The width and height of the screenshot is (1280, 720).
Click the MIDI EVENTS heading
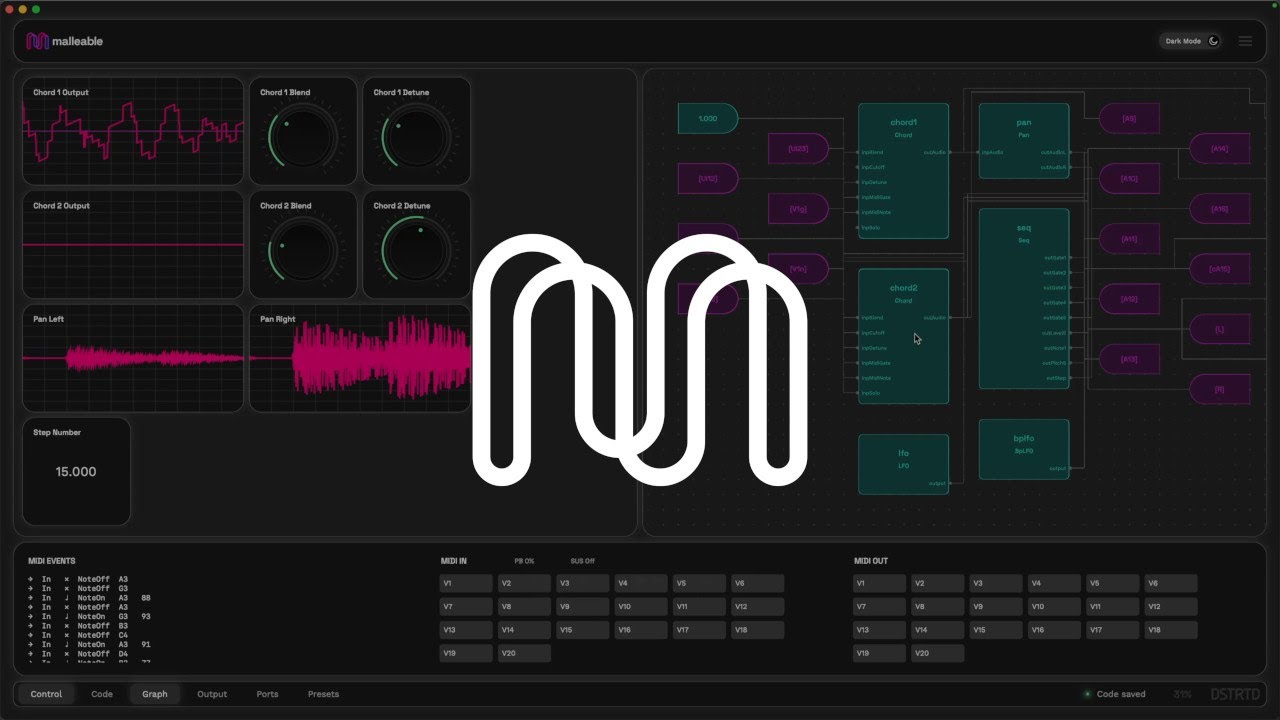52,561
